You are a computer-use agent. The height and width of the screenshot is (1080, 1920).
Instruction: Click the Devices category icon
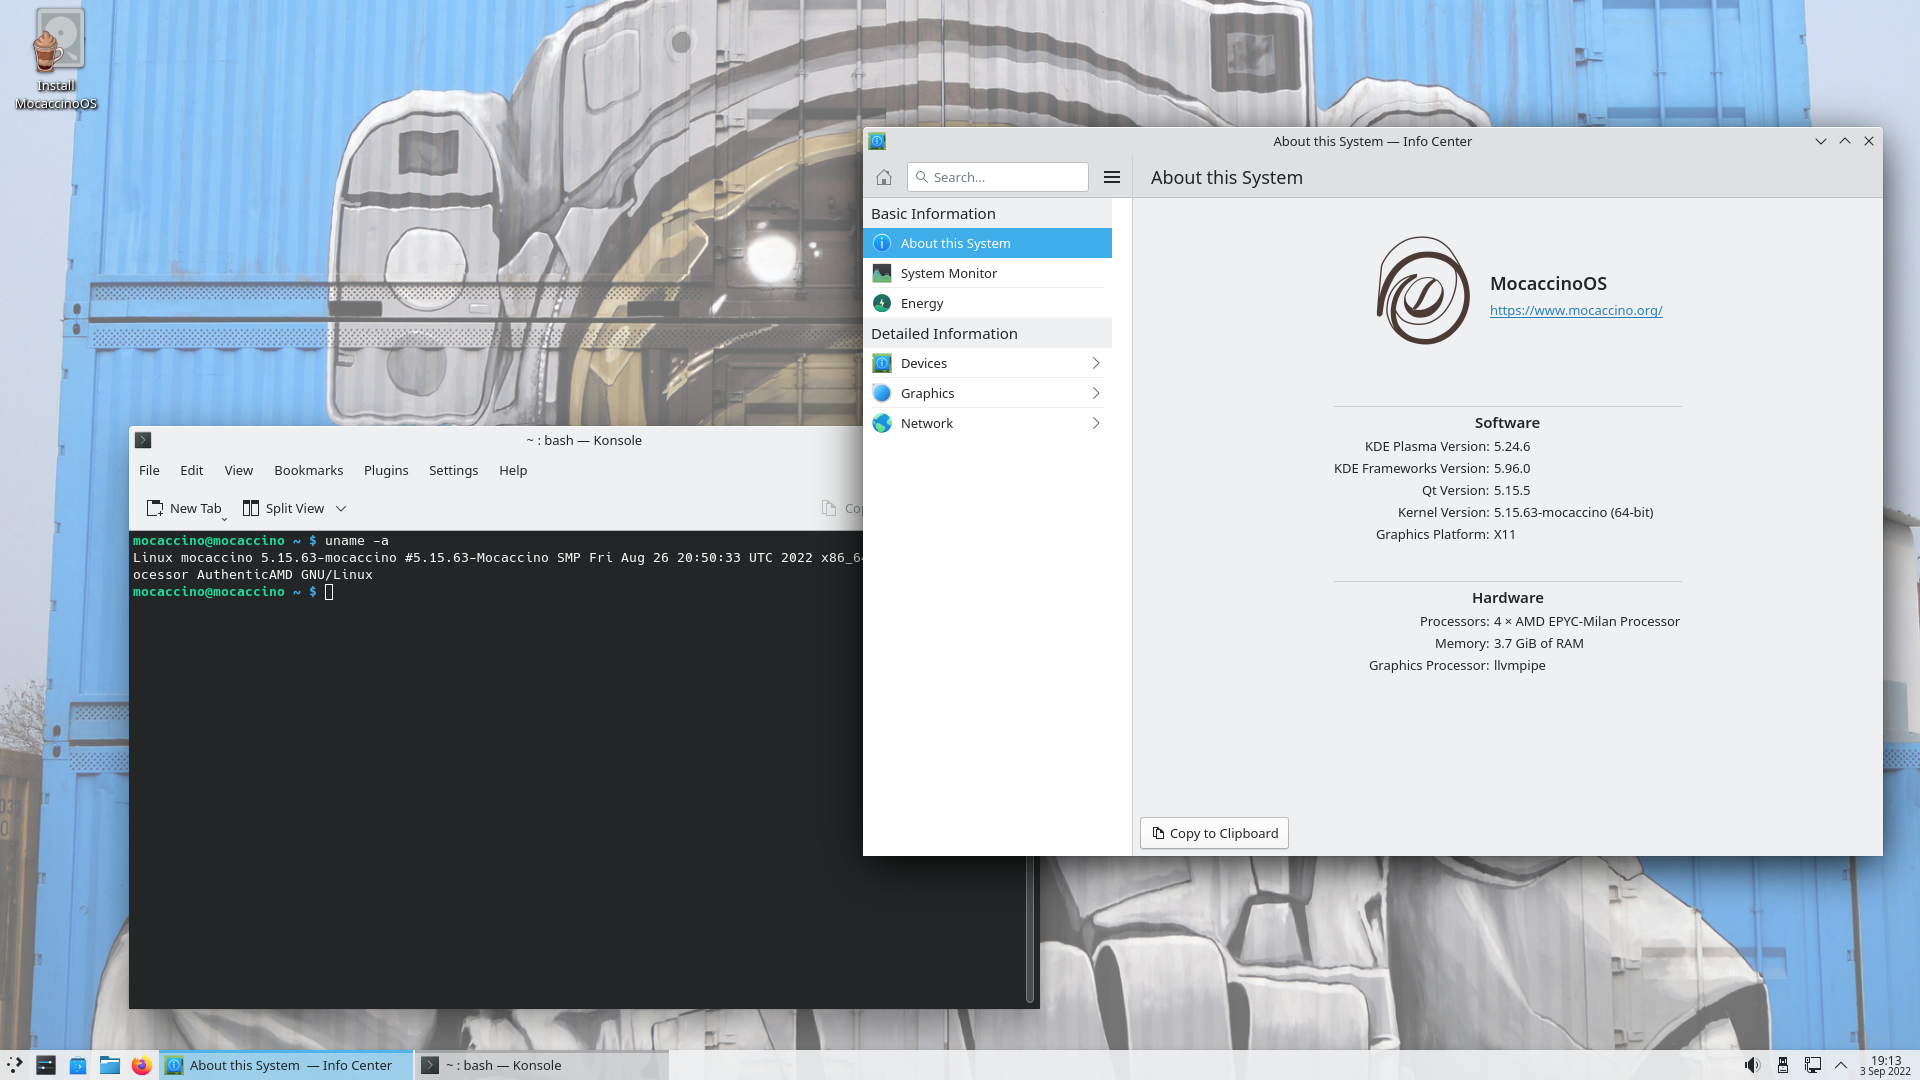point(882,363)
